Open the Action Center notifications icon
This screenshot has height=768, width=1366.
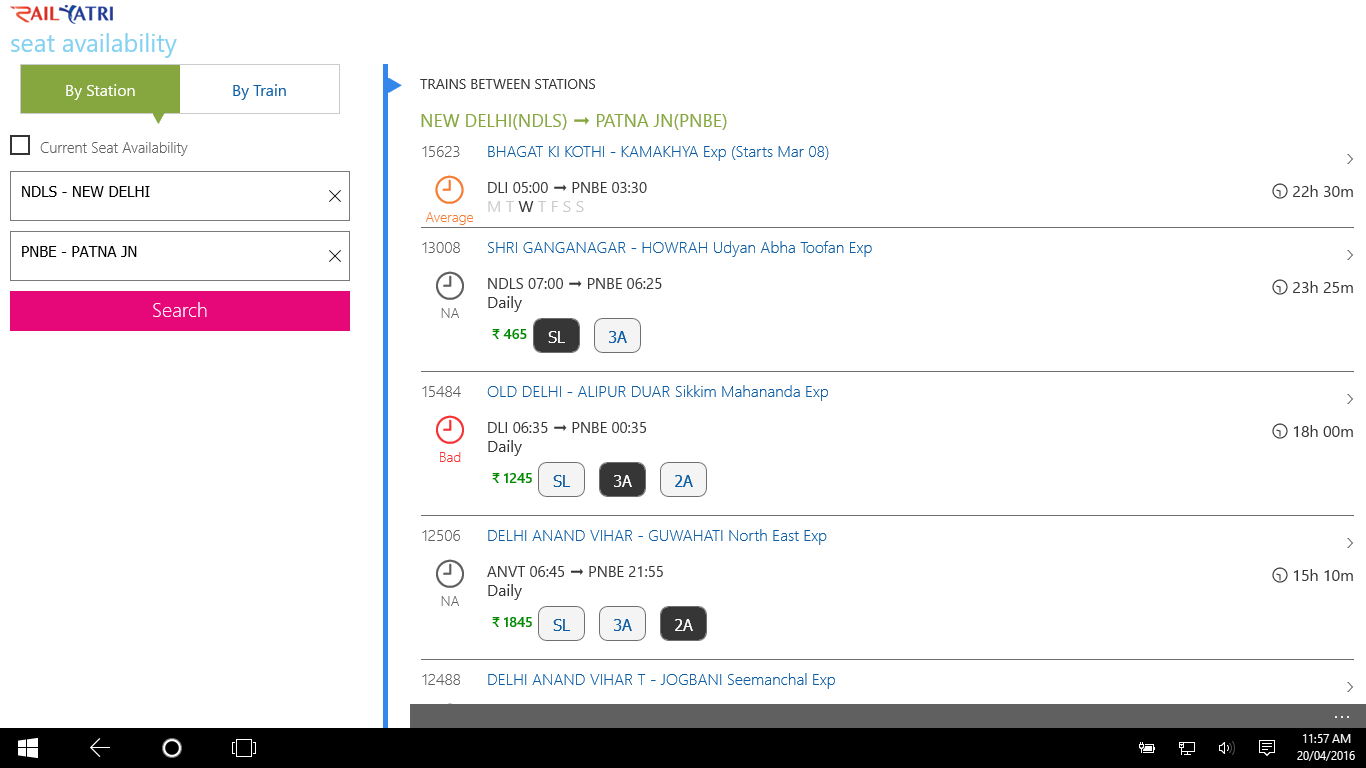[x=1266, y=748]
